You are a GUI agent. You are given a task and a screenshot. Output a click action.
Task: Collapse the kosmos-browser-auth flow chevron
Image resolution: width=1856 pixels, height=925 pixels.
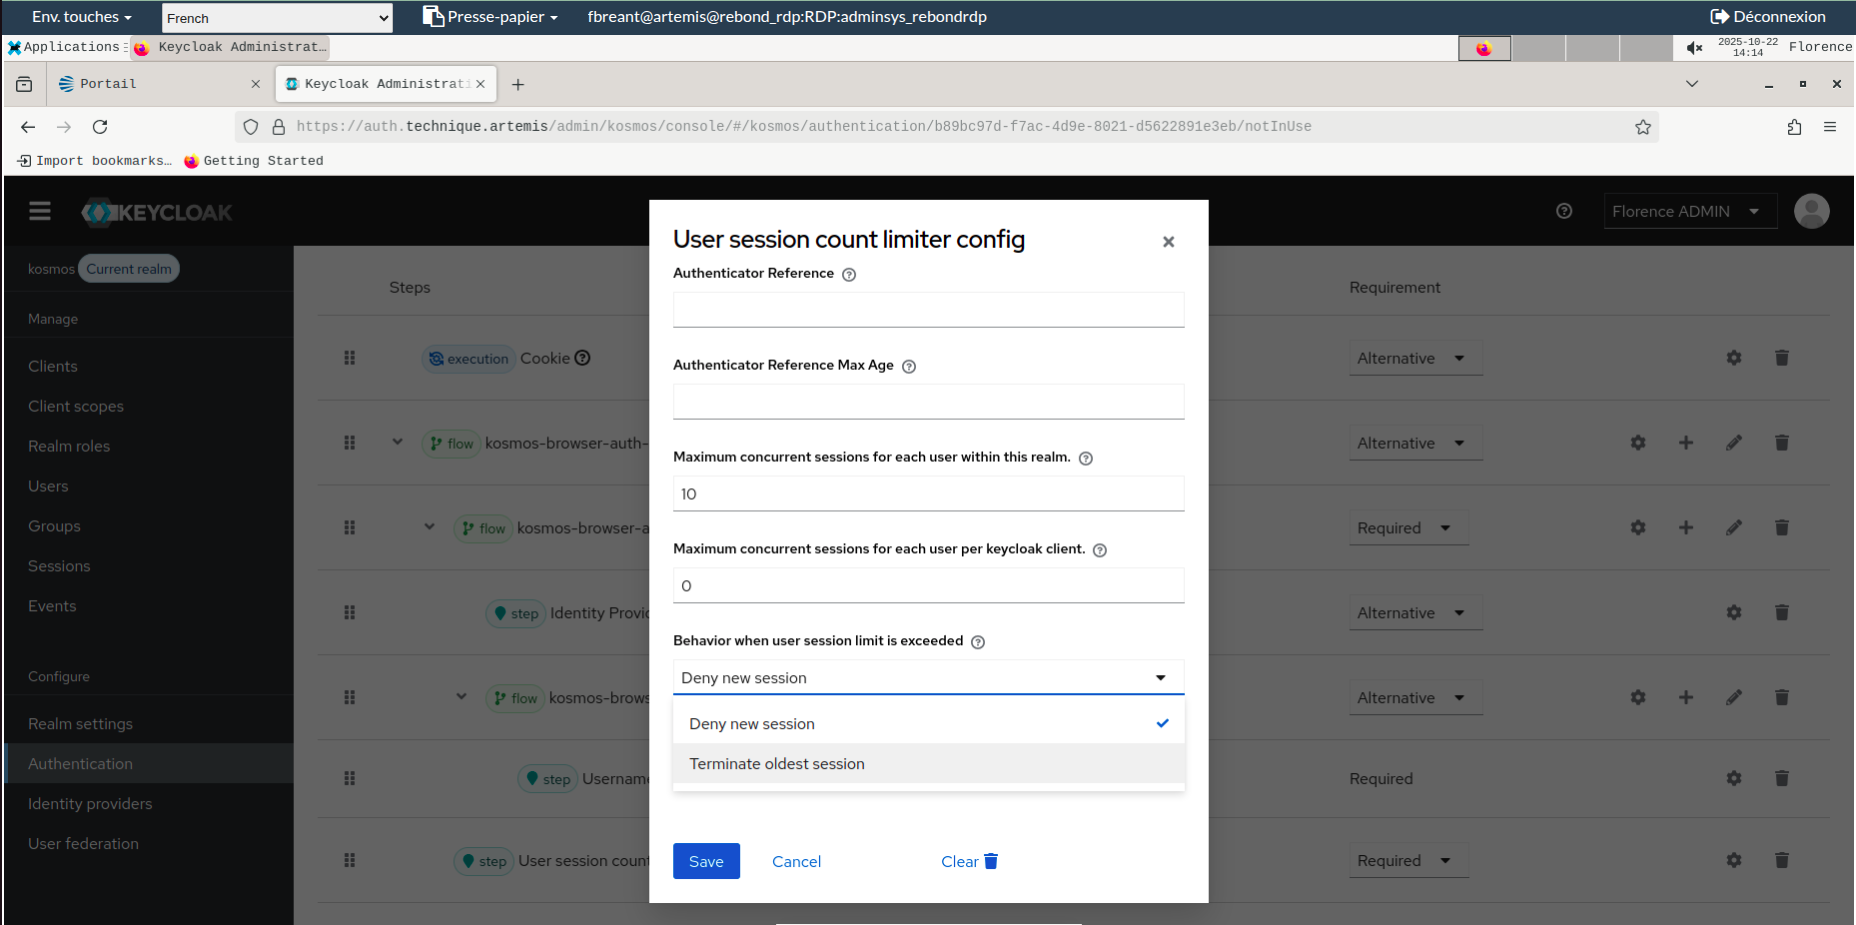397,441
